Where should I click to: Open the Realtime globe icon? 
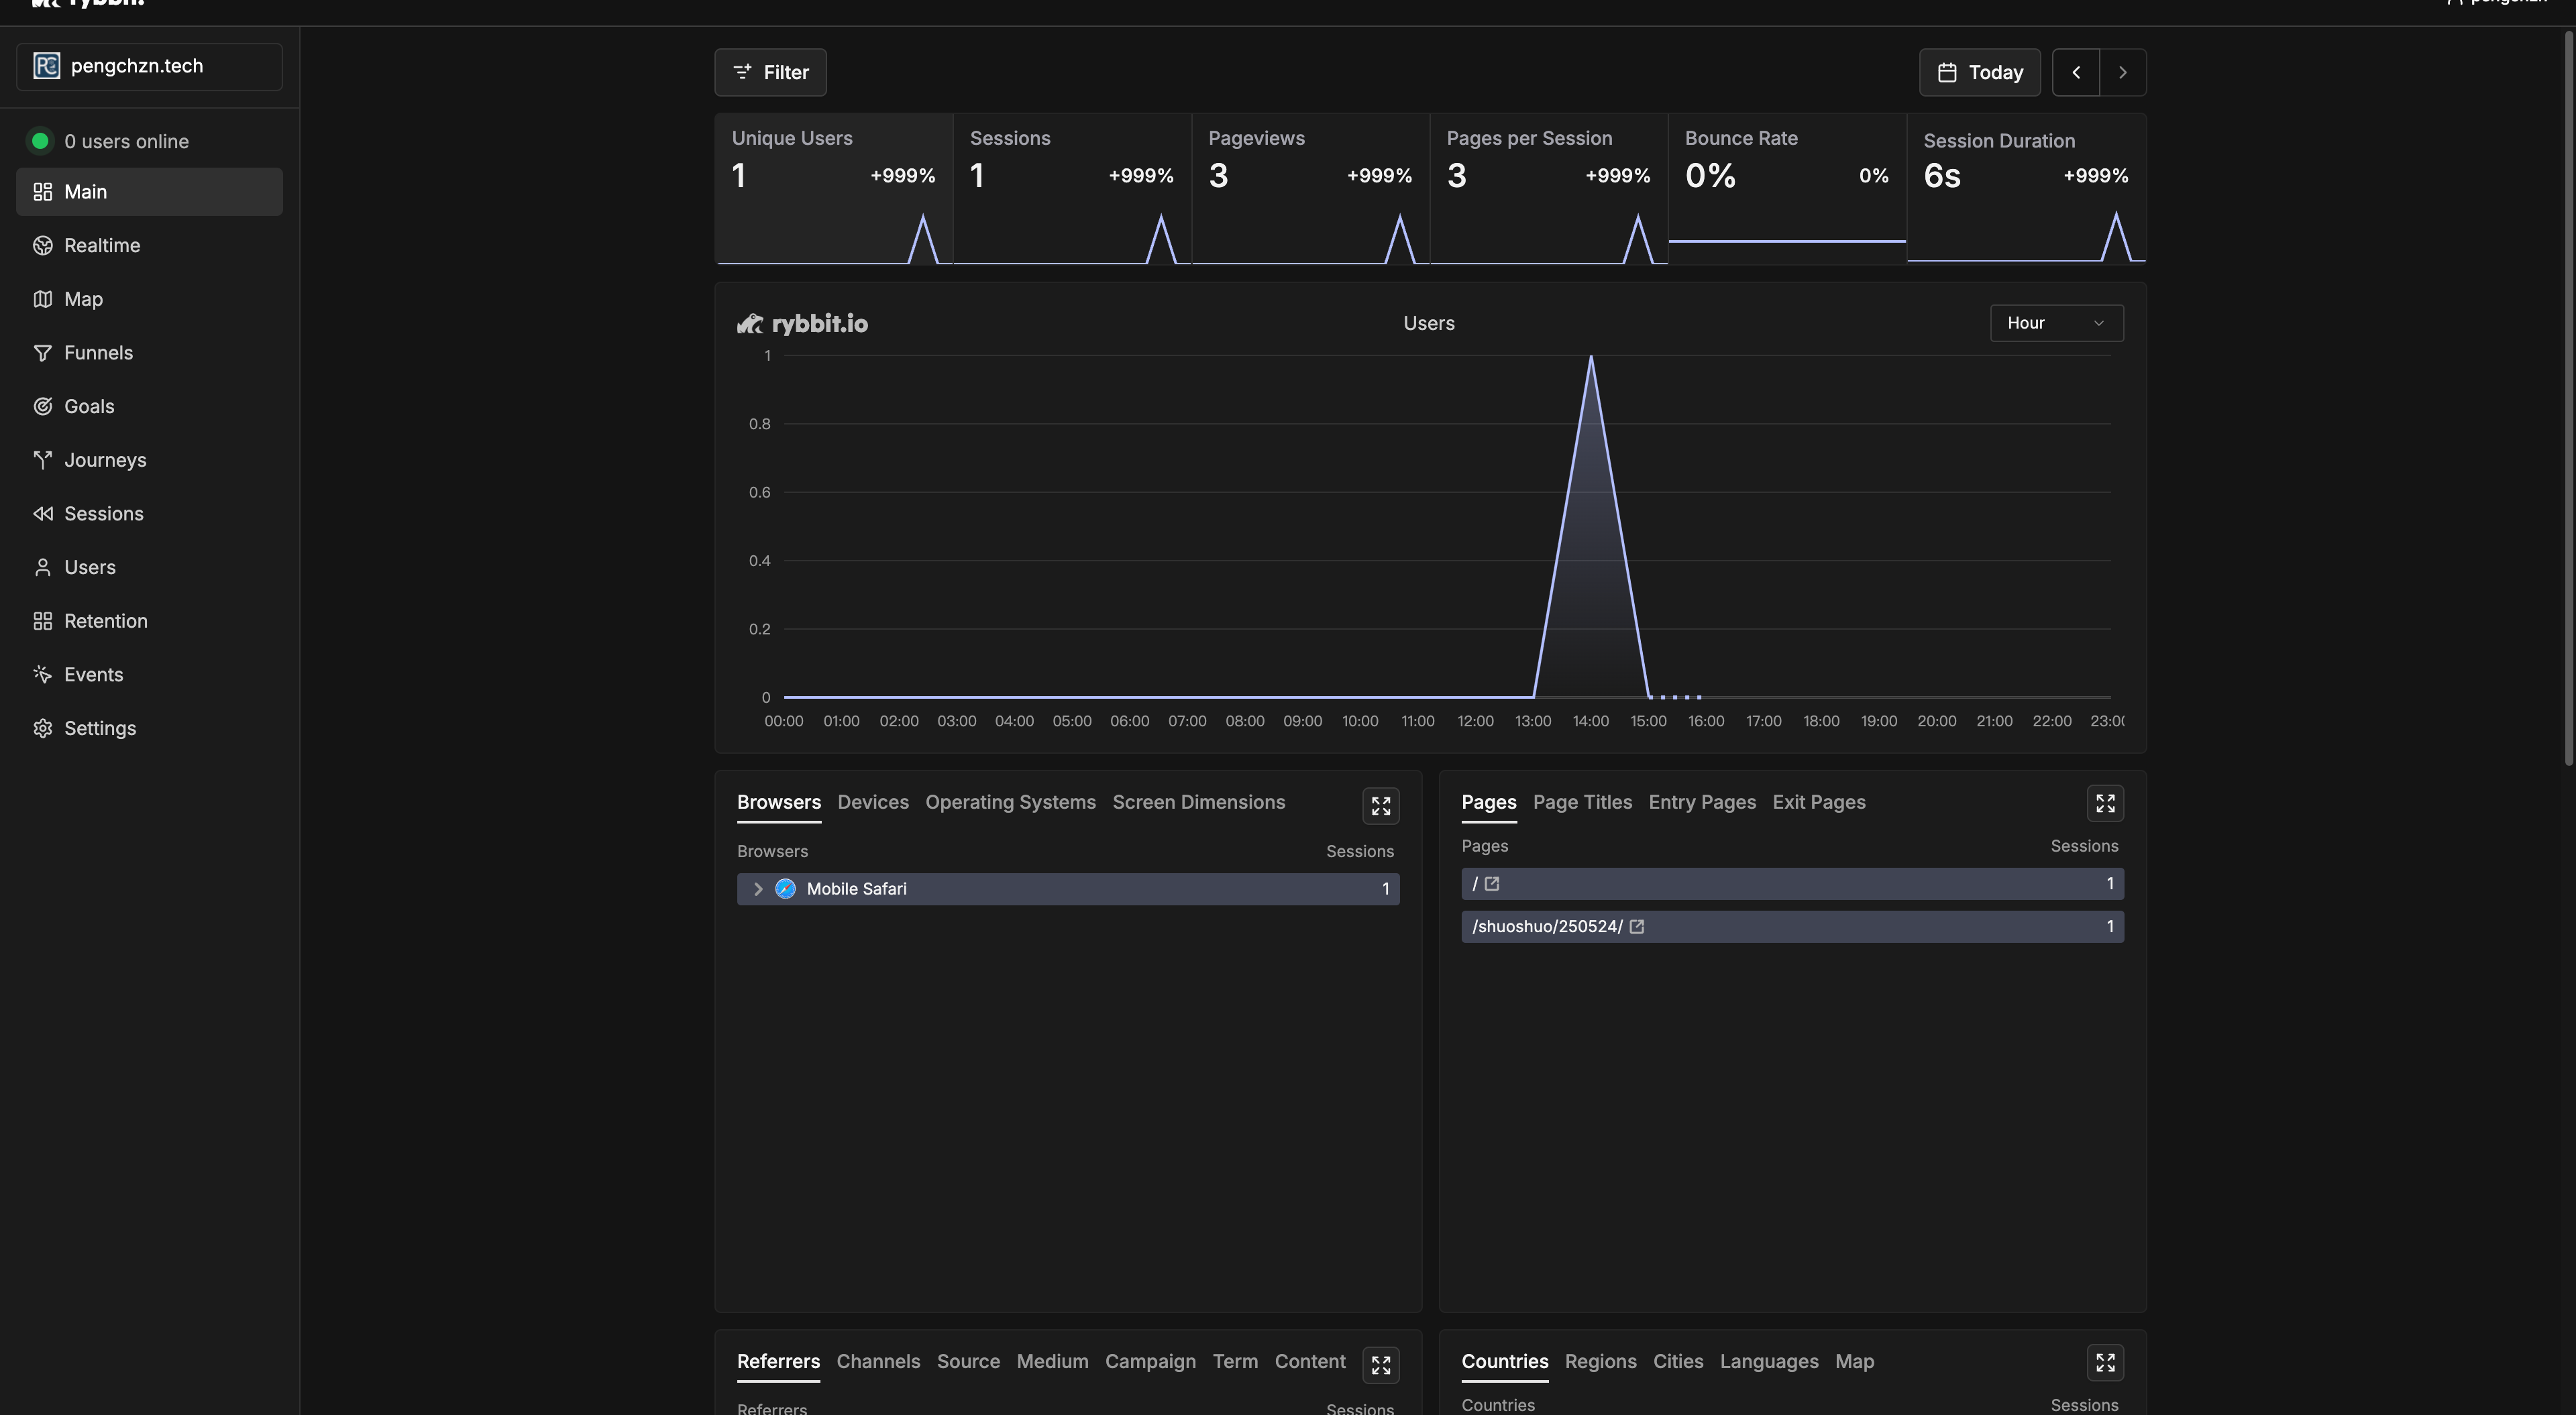click(x=42, y=246)
